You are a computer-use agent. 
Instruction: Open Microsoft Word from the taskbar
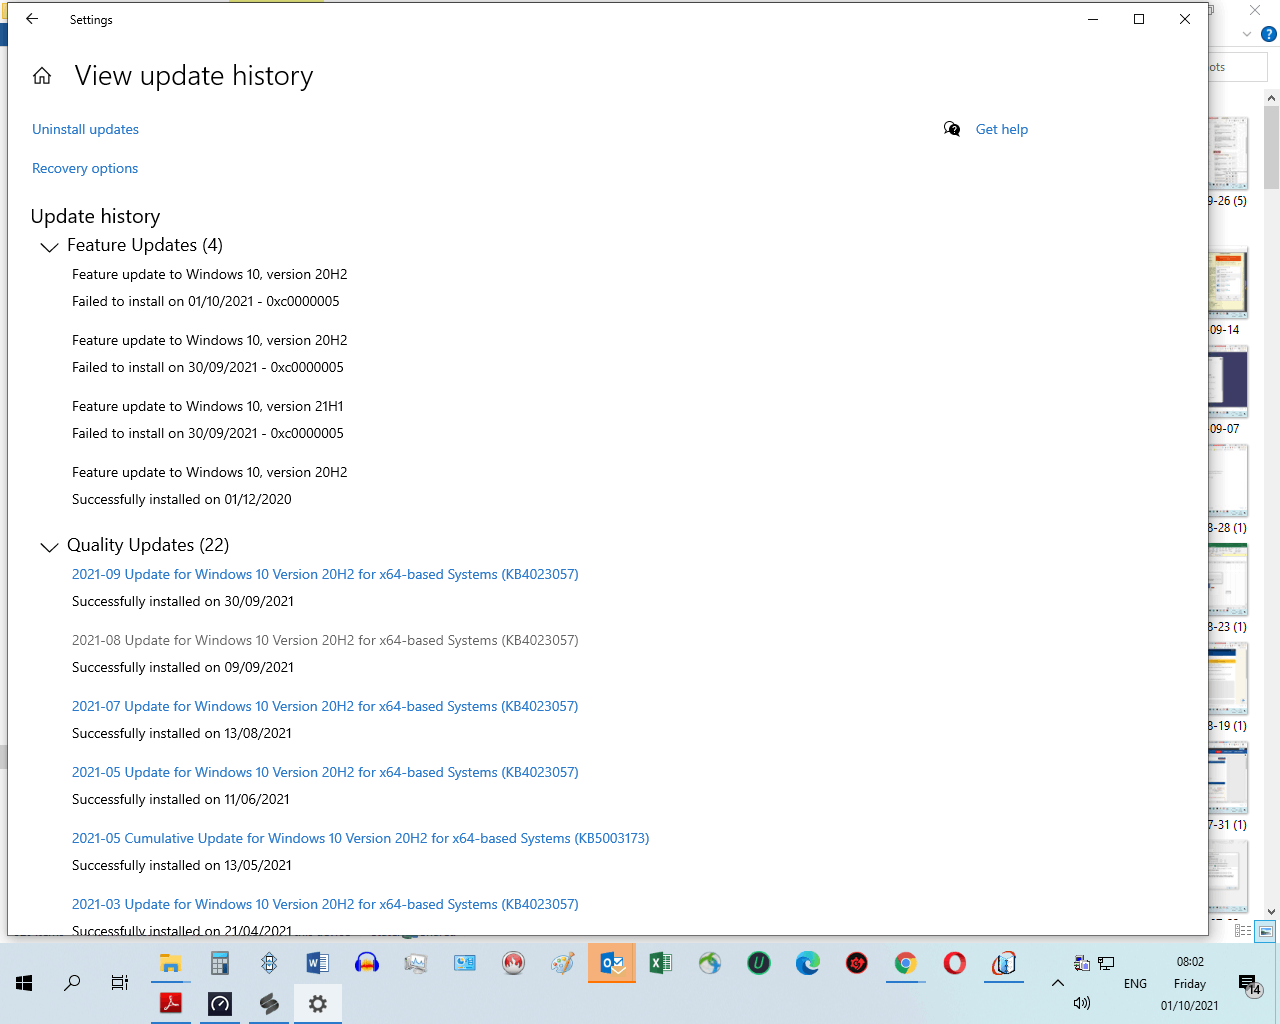(x=318, y=963)
